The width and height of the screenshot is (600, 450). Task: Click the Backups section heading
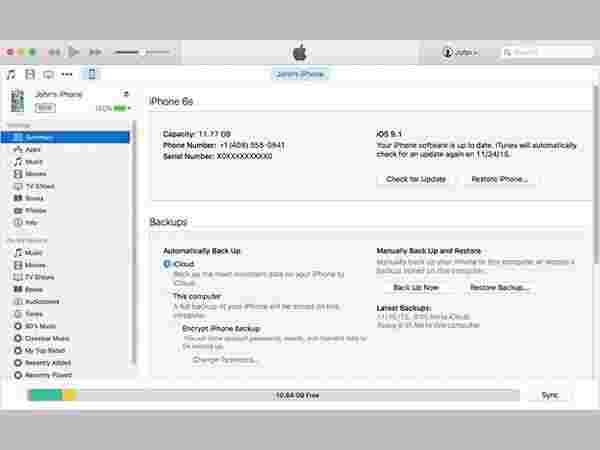click(x=168, y=222)
